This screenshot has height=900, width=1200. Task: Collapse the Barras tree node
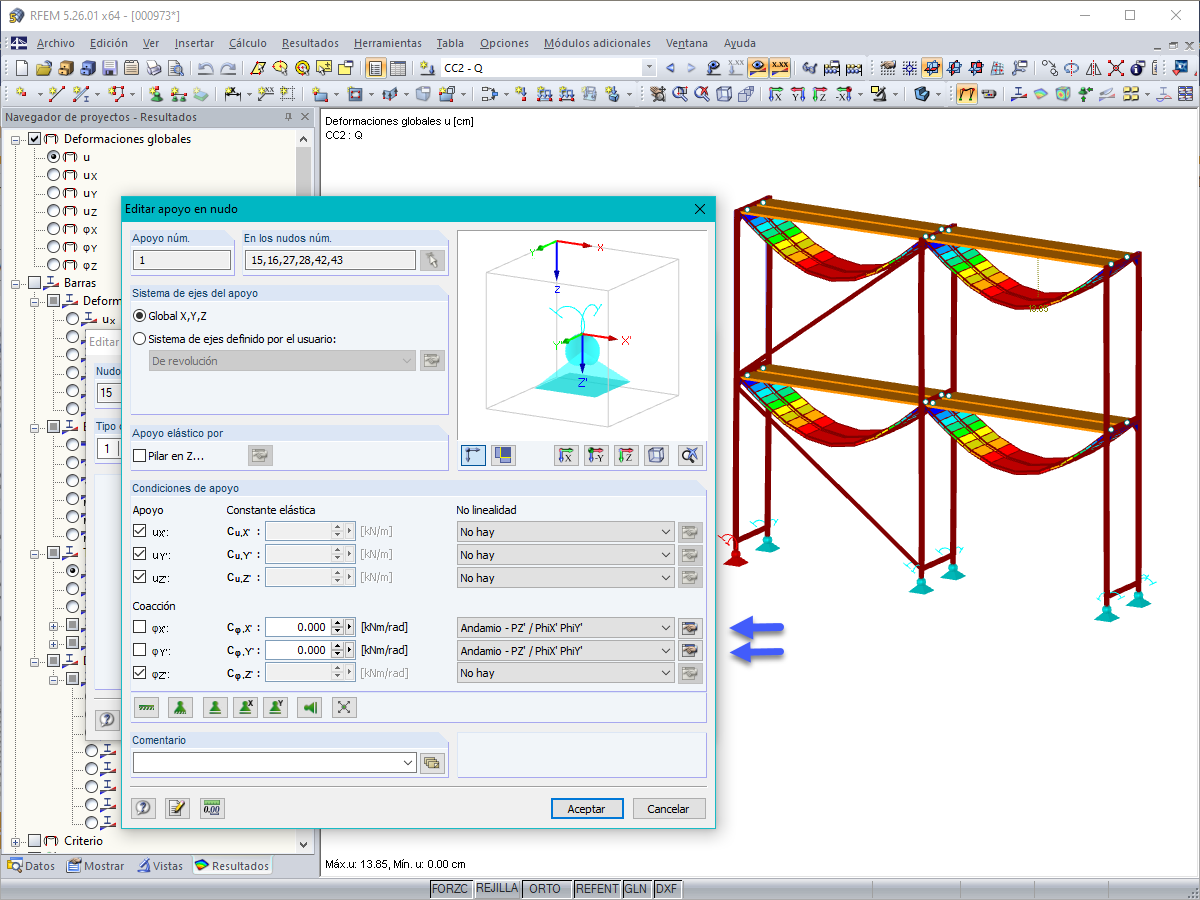(17, 283)
